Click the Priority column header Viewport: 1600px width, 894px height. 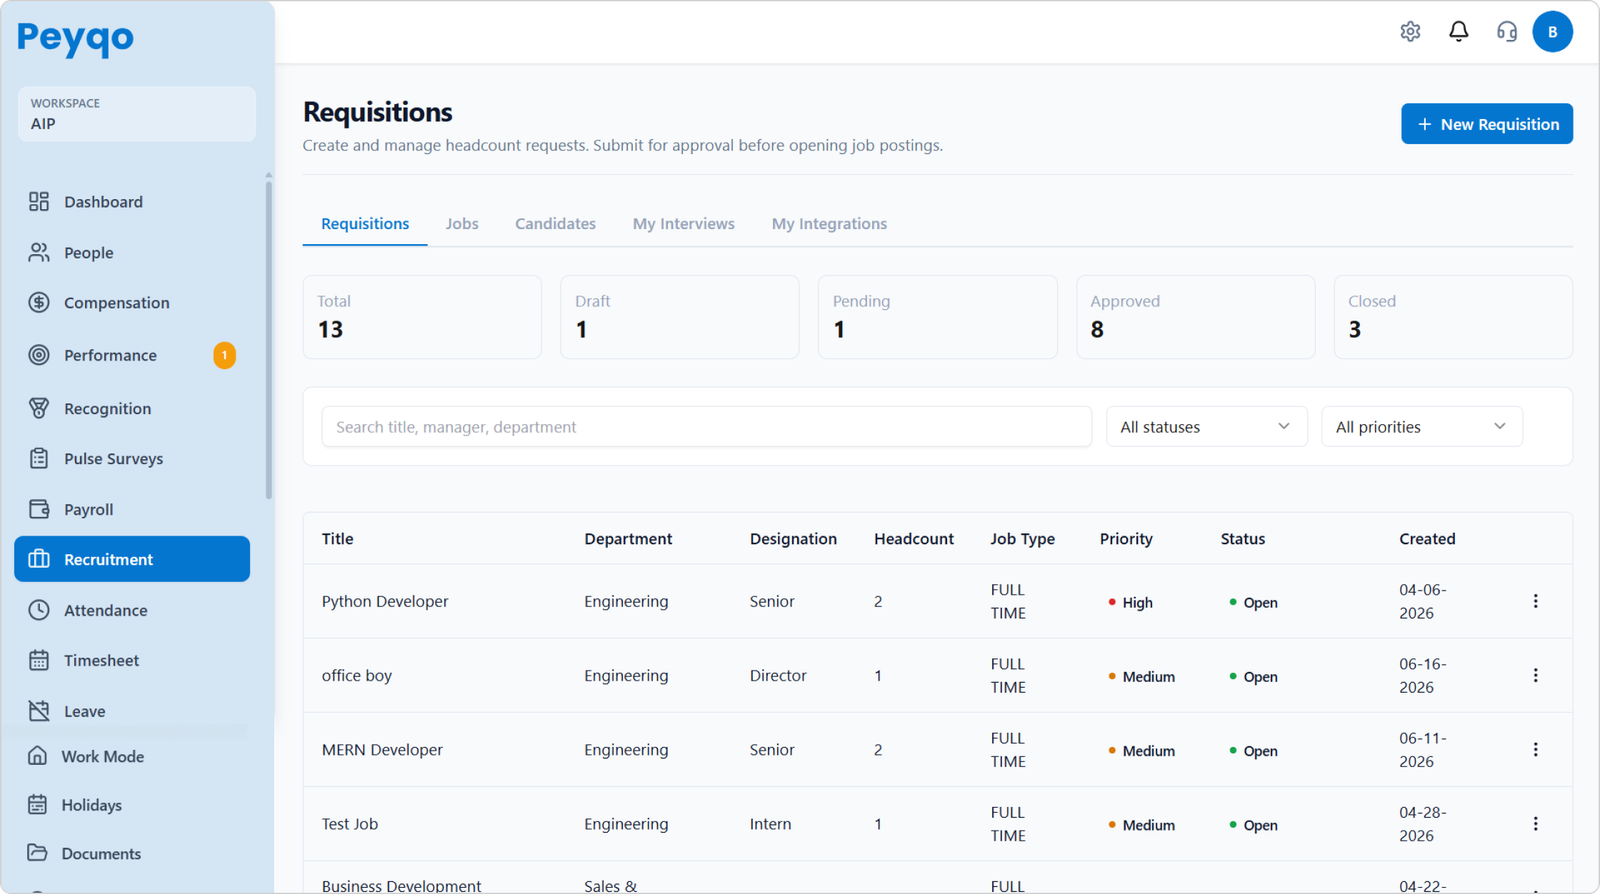[1126, 539]
